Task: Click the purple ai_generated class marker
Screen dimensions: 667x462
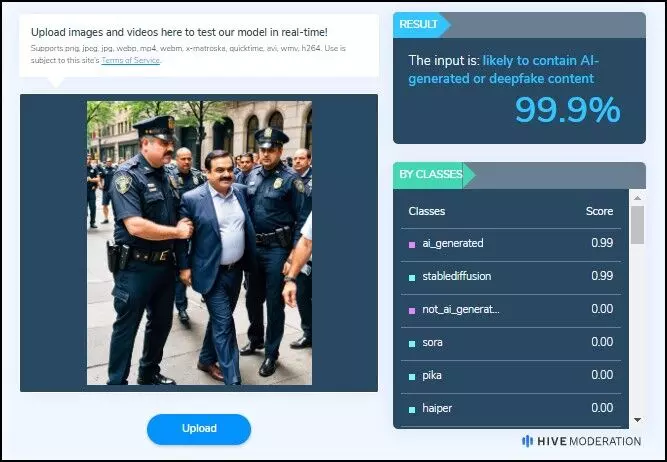Action: pyautogui.click(x=412, y=245)
